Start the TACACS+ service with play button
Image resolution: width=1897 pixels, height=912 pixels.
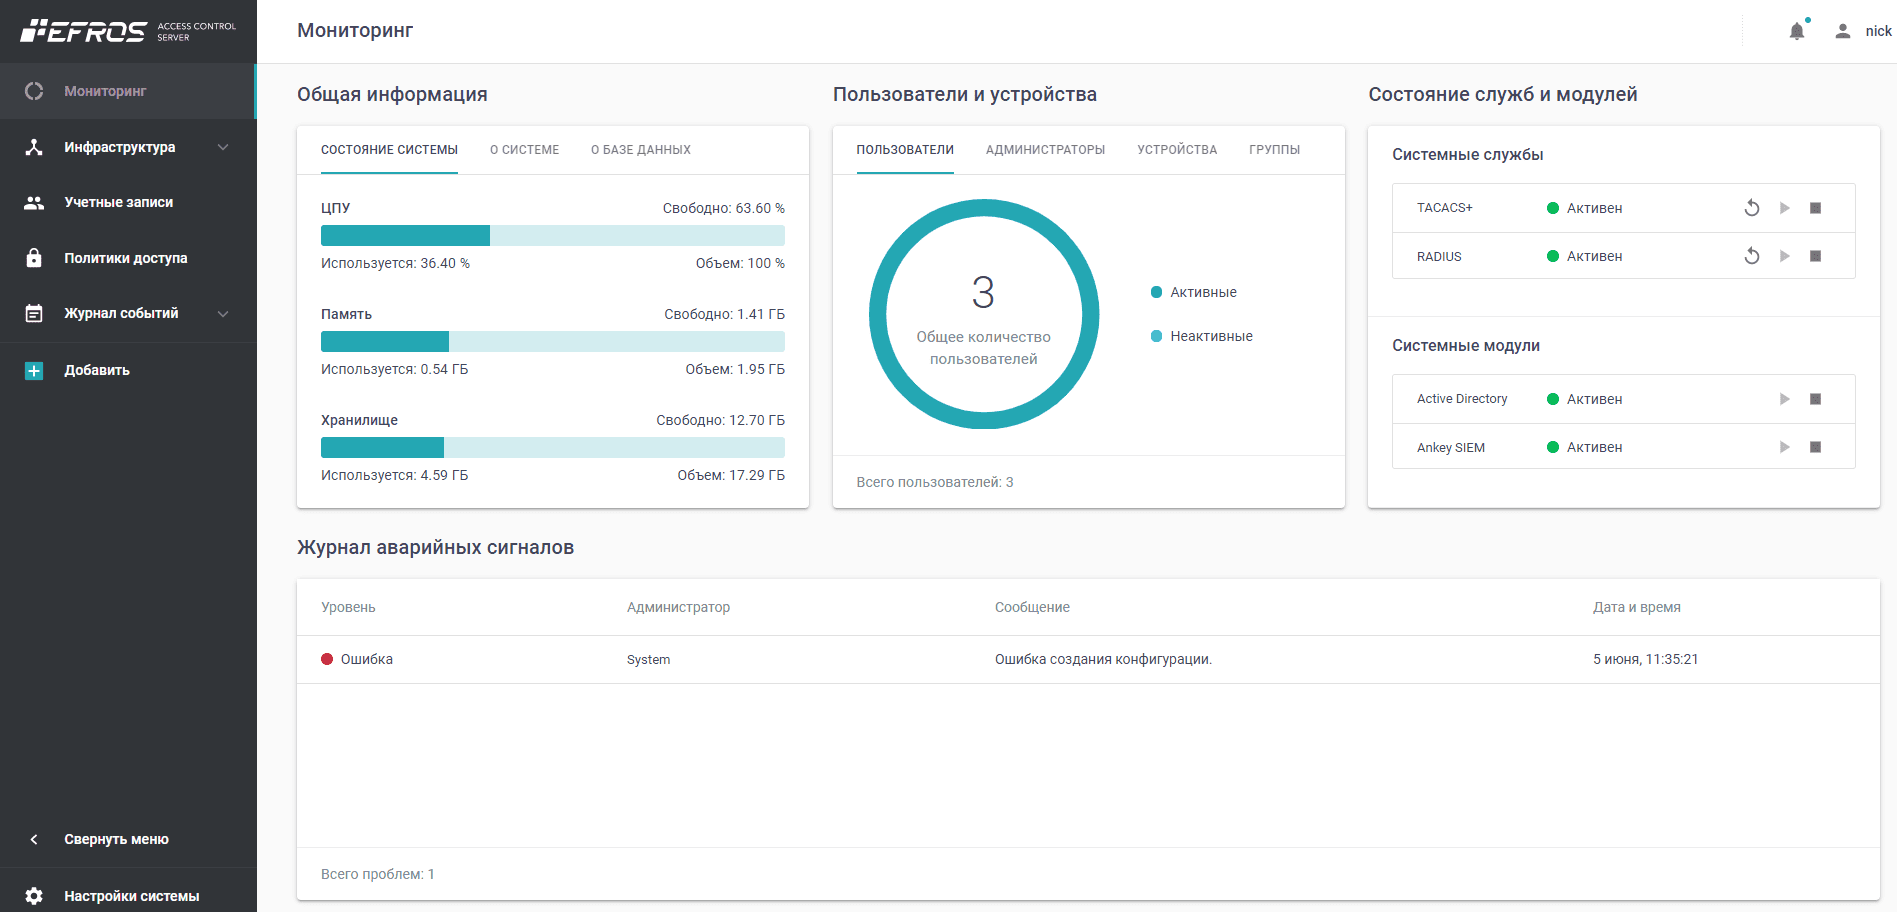pos(1784,208)
